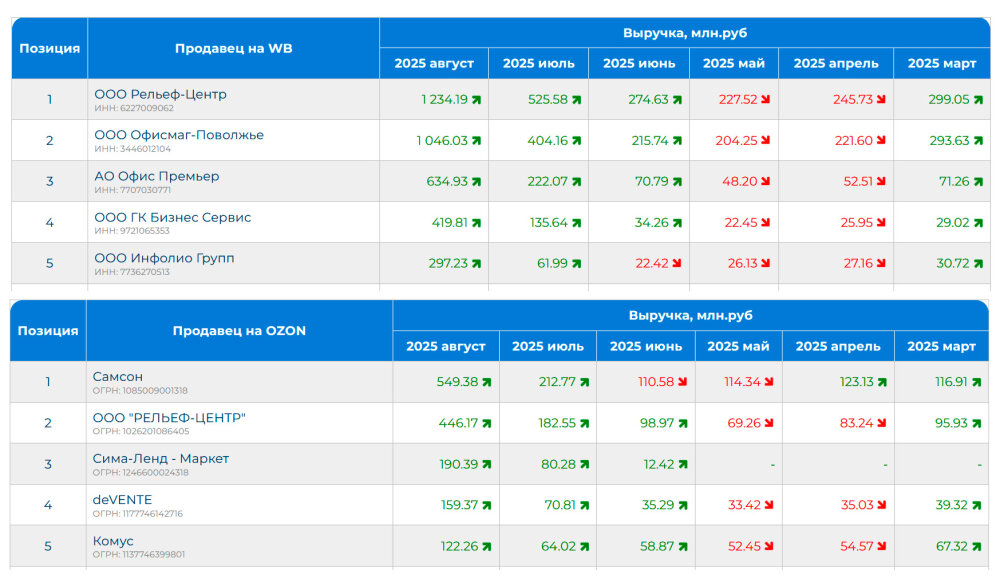
Task: Click red down arrow beside 110.58 Самсон
Action: point(682,382)
